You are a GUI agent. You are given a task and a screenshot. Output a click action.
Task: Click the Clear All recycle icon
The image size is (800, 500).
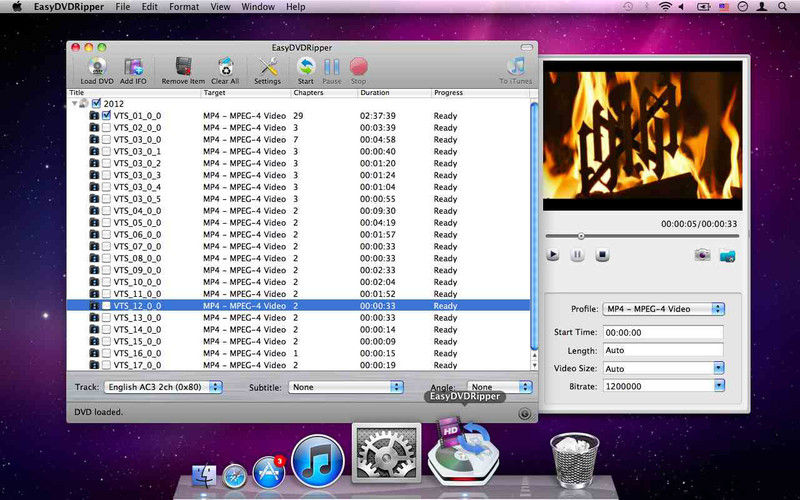click(225, 67)
